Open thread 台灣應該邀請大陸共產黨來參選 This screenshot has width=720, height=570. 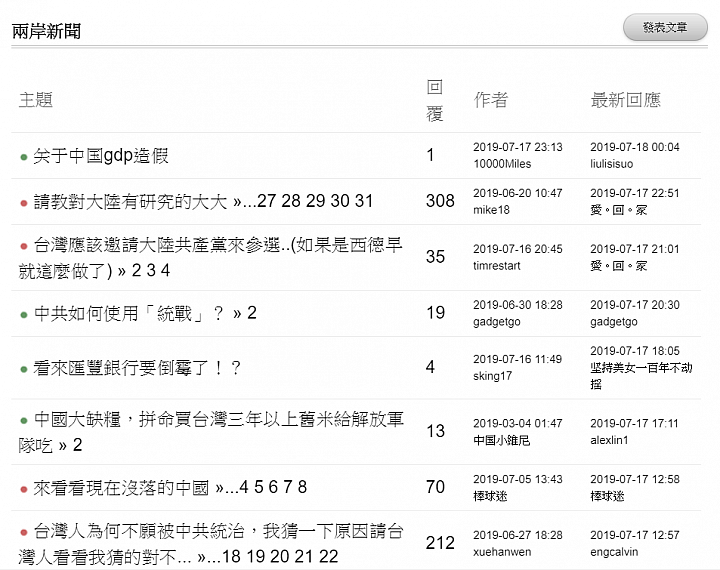[210, 258]
